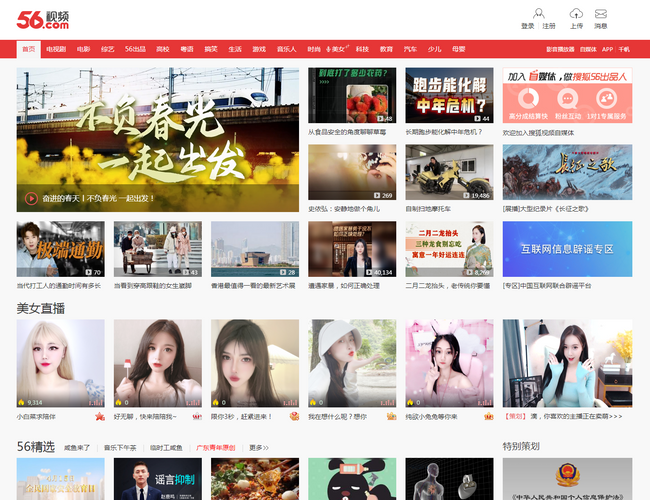
Task: Expand the 更多>> filter in 56精选
Action: click(259, 448)
